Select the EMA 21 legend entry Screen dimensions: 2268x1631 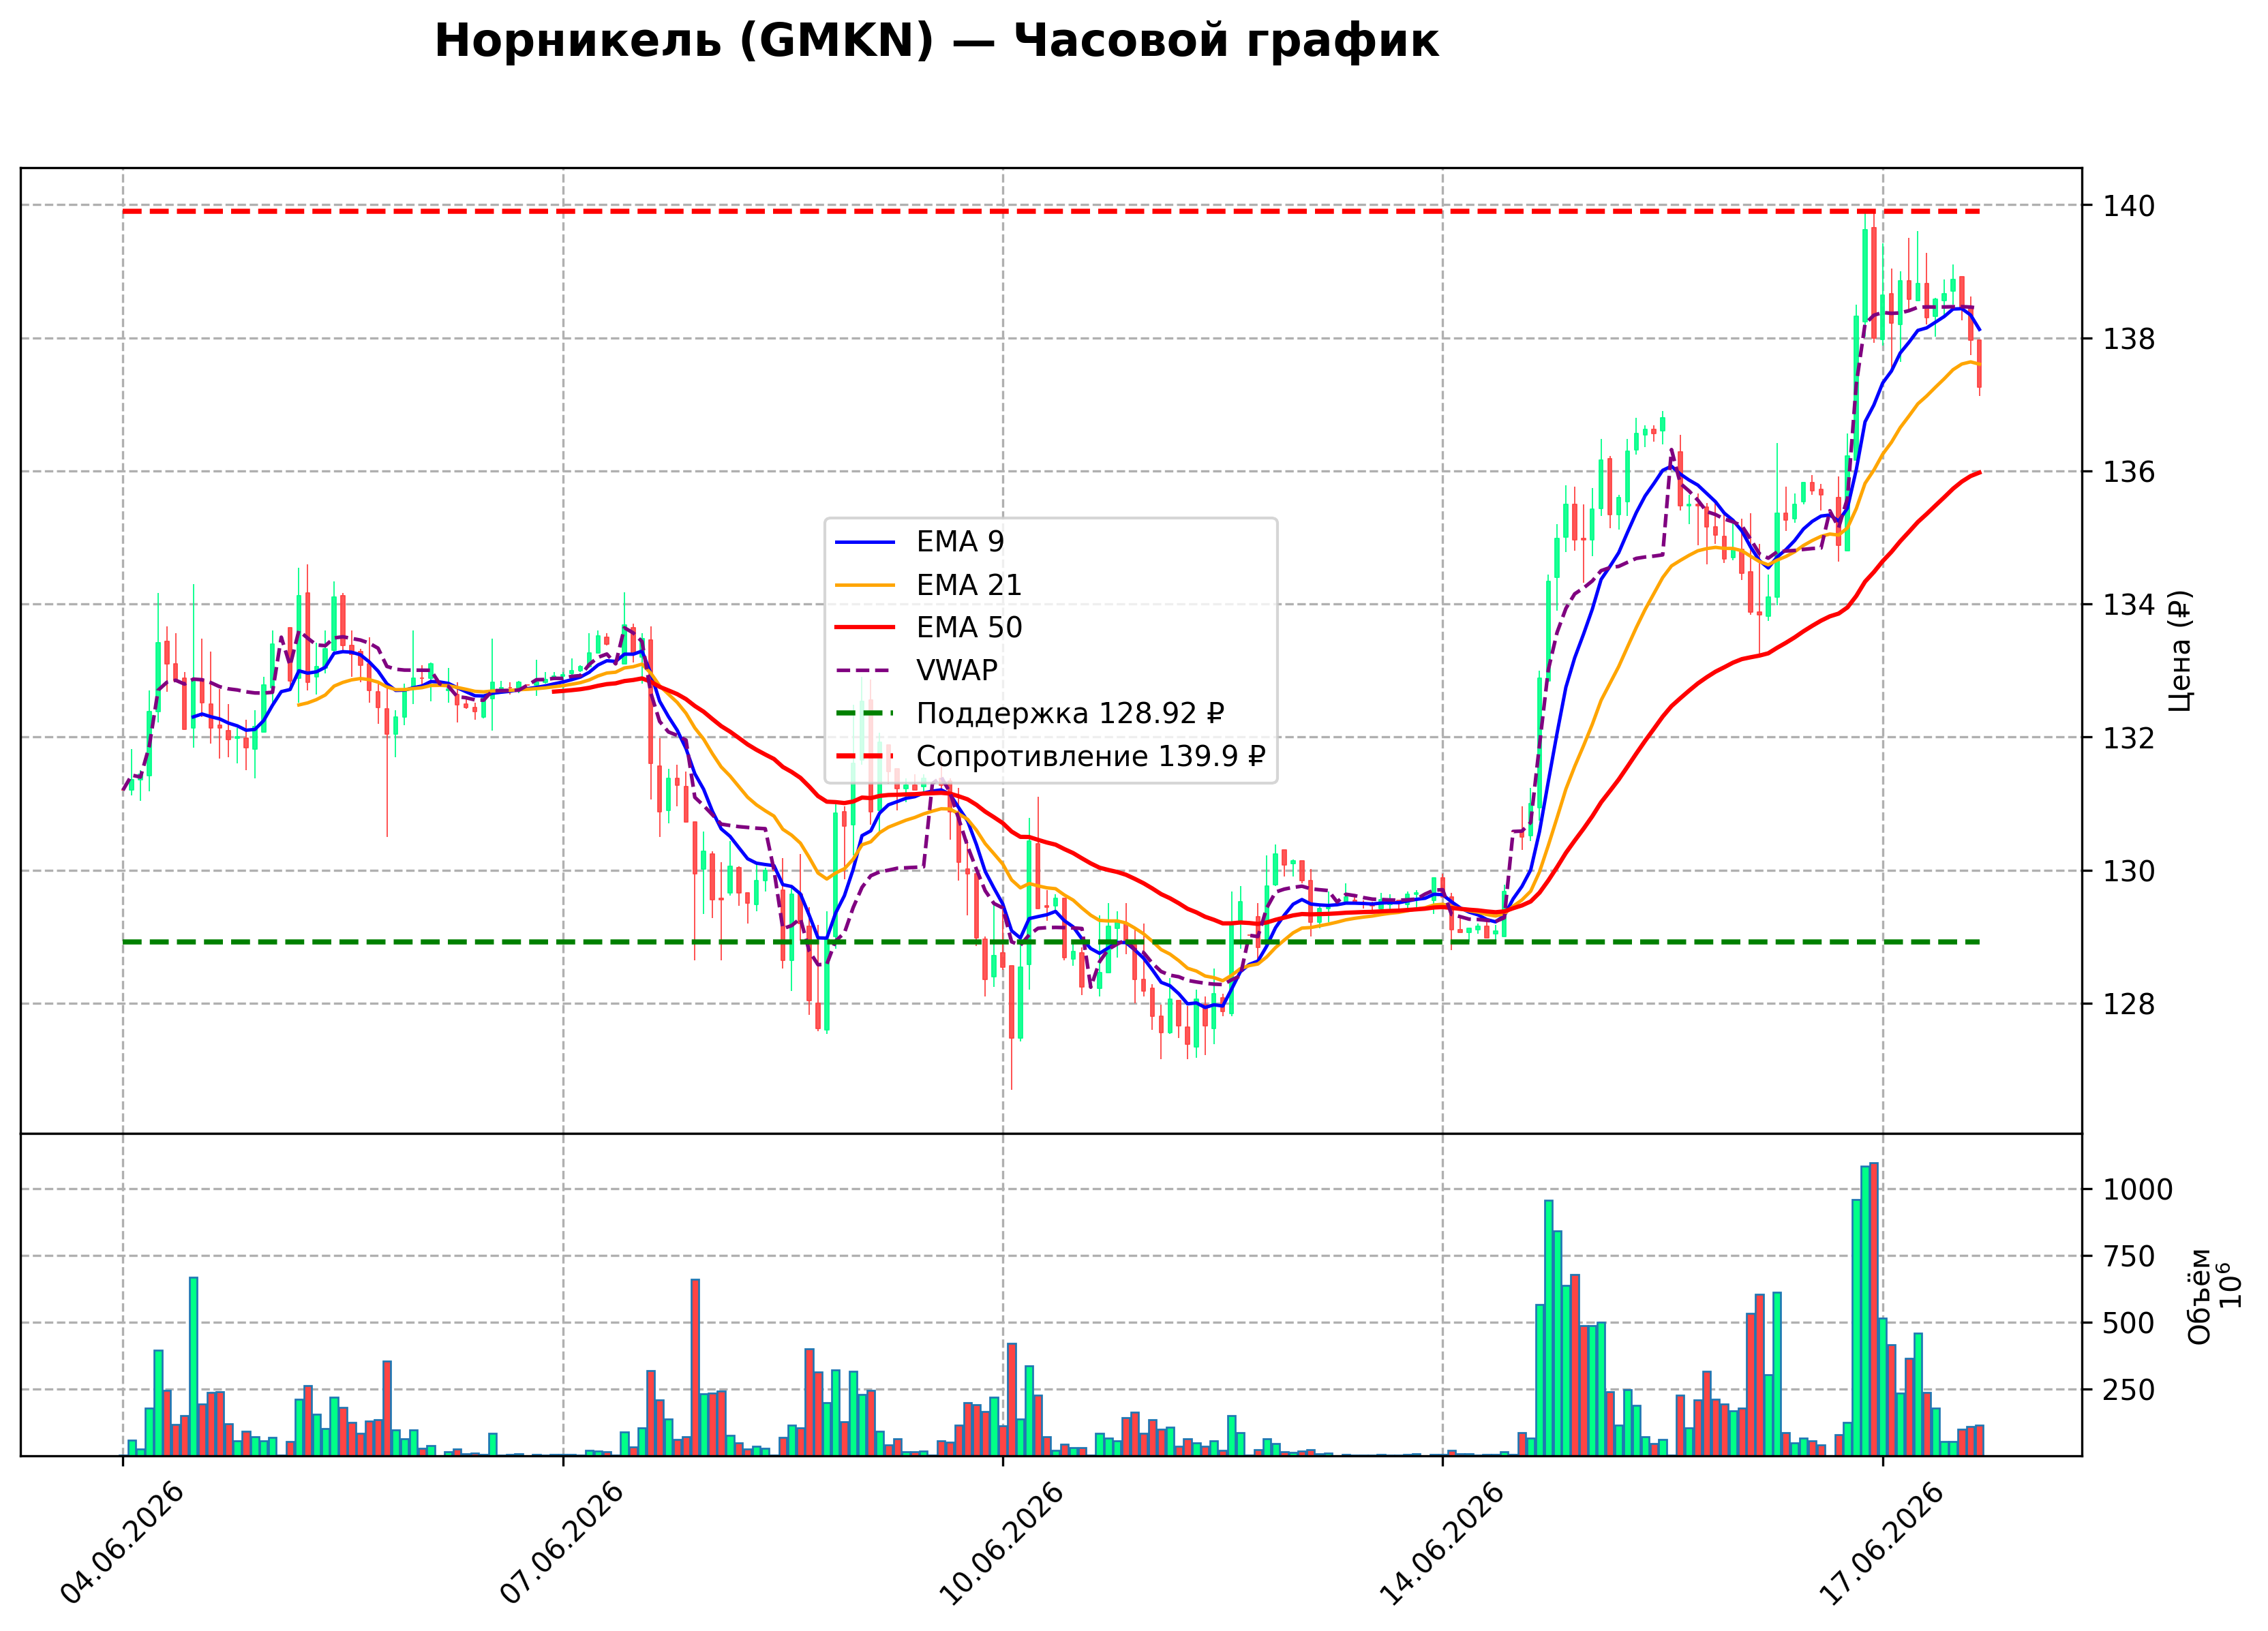[929, 584]
